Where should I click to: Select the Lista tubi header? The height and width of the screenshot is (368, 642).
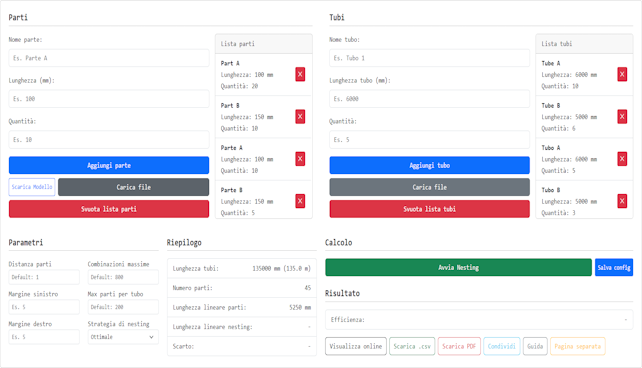coord(584,44)
